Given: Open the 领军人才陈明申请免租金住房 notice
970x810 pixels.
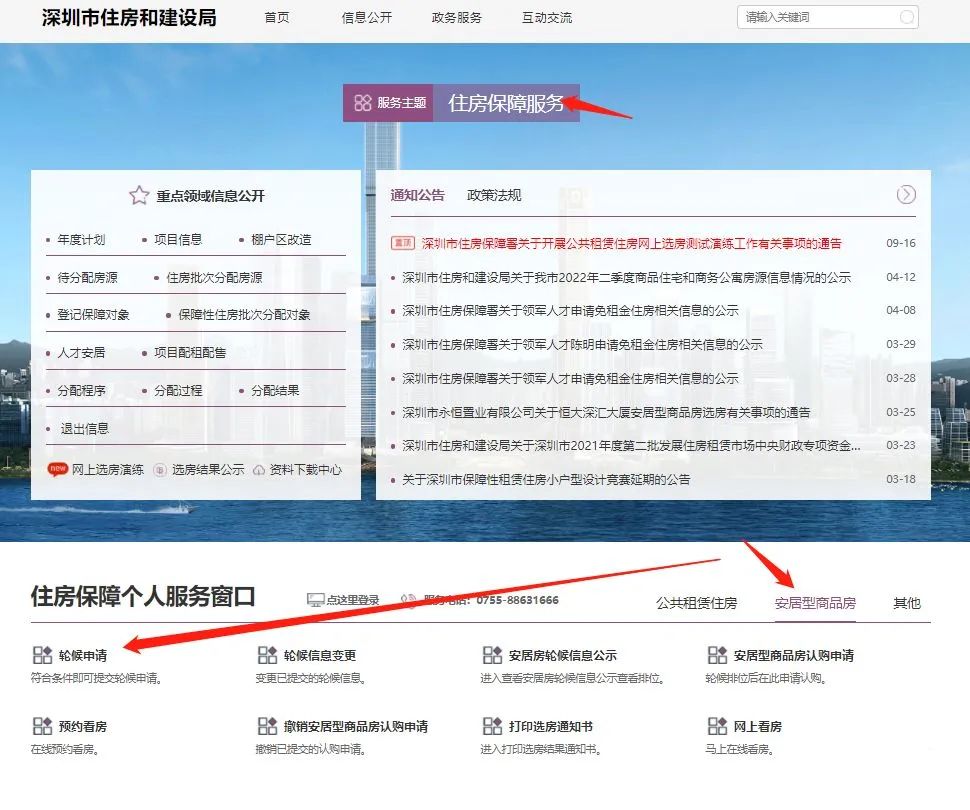Looking at the screenshot, I should click(x=582, y=344).
